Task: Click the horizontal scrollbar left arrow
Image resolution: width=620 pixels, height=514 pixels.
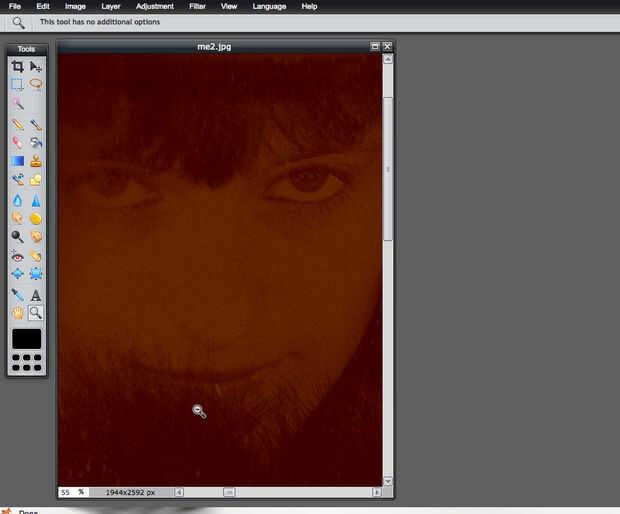Action: point(179,492)
